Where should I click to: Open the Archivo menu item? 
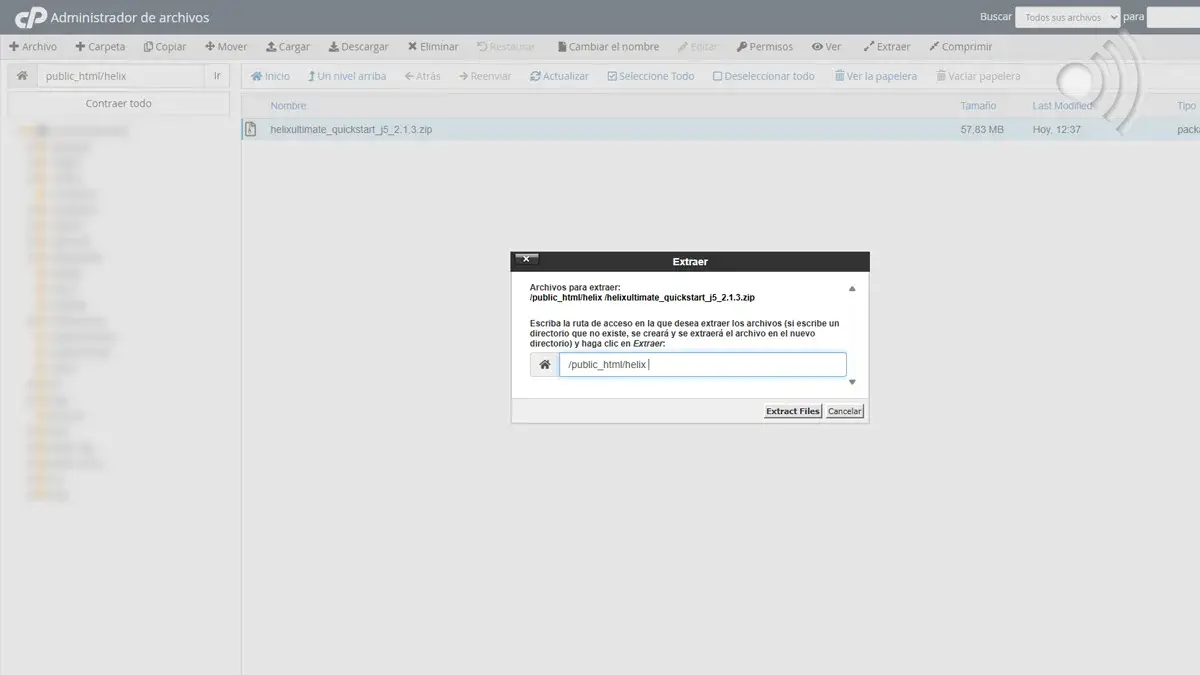pyautogui.click(x=33, y=46)
